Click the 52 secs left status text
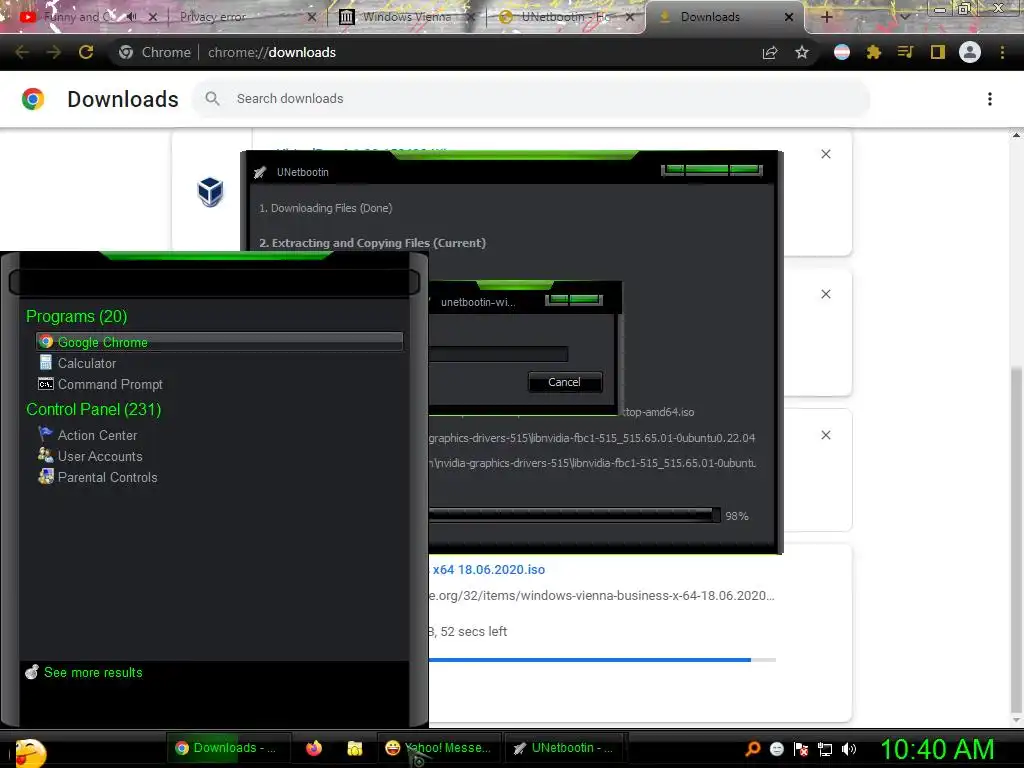The image size is (1024, 768). coord(473,632)
